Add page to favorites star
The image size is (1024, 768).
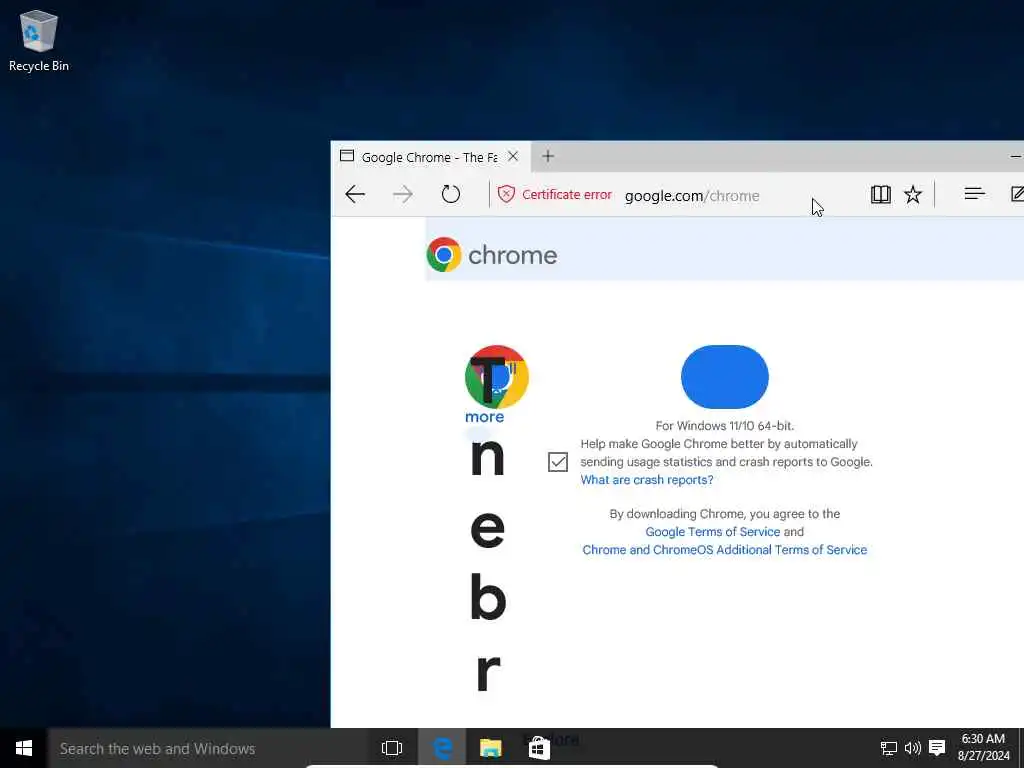coord(912,194)
